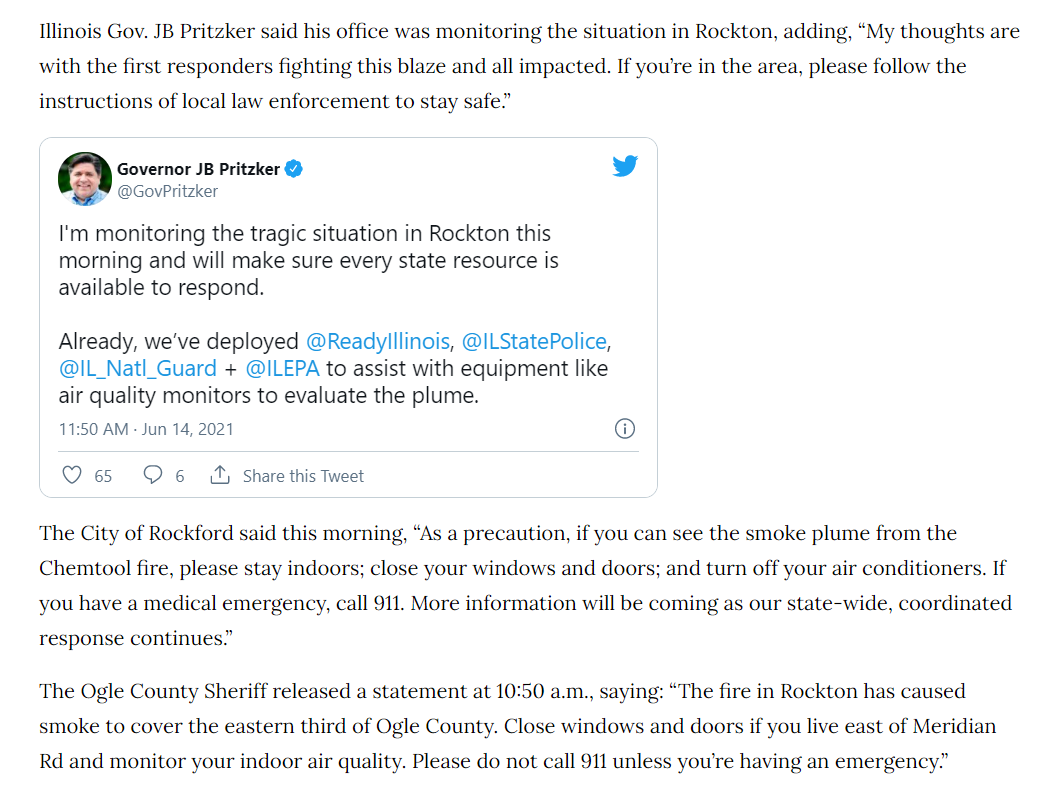Click the Ogle County Sheriff paragraph
Screen dimensions: 1037x785
coord(517,726)
